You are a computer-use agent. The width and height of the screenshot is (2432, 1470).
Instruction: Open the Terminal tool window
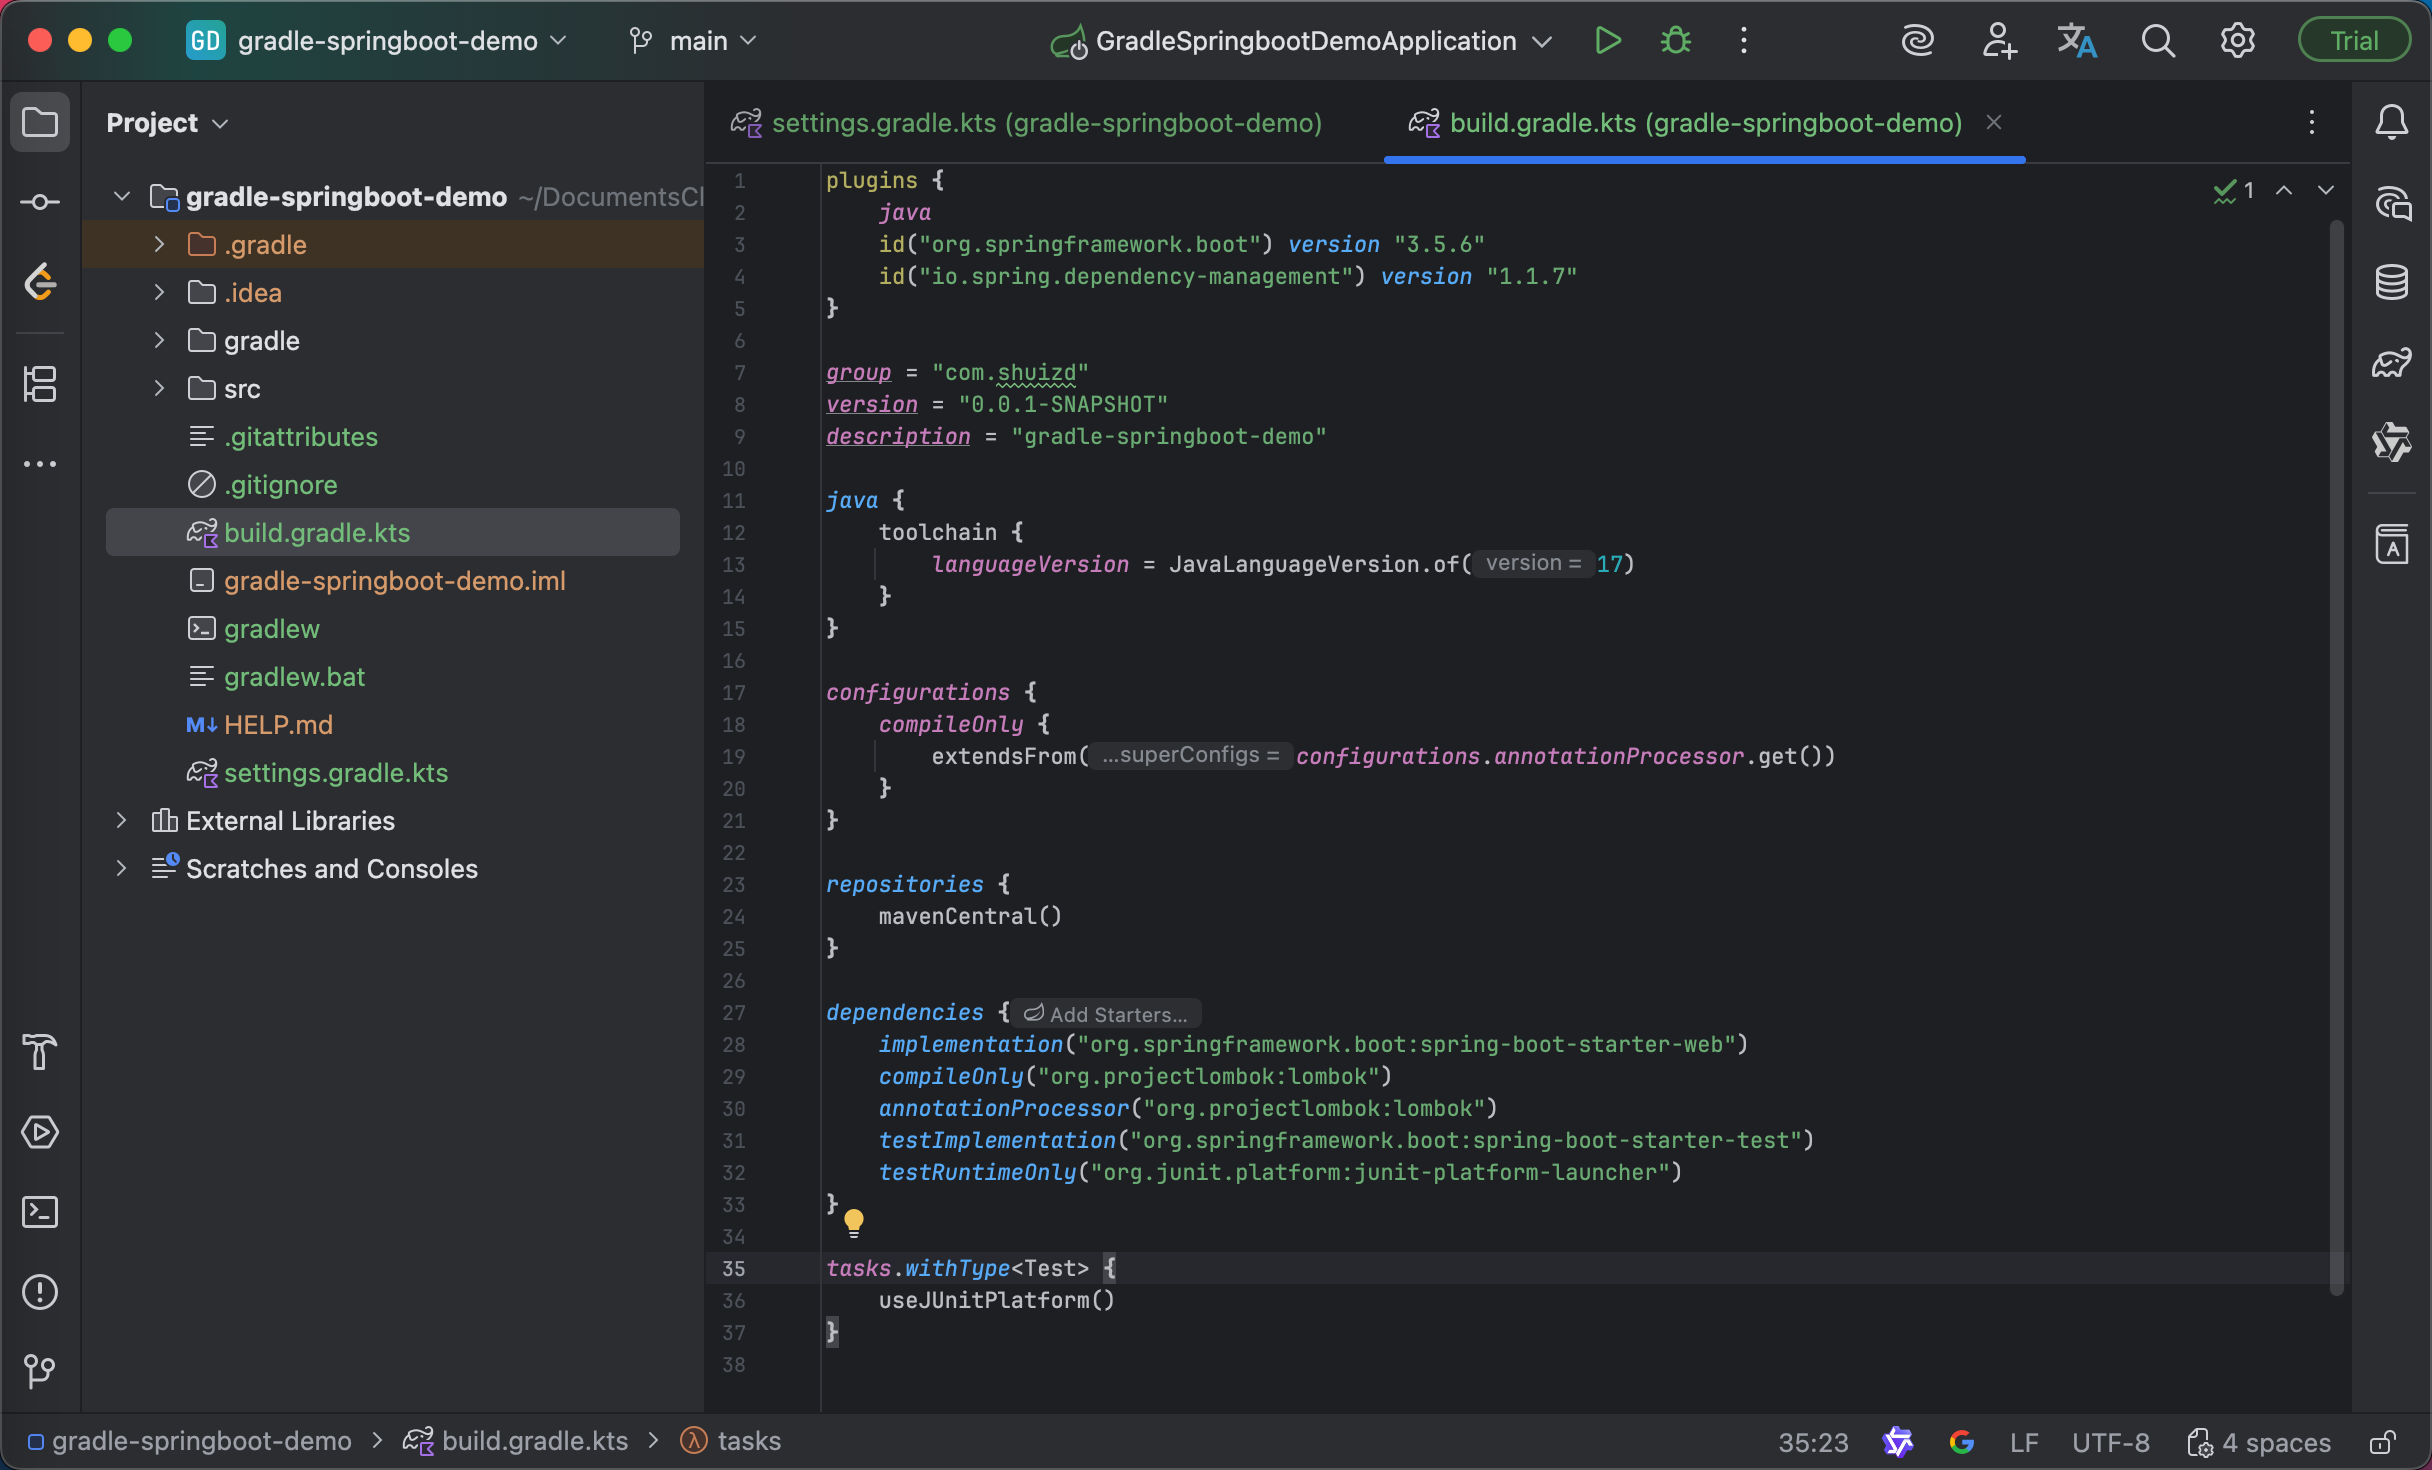(x=40, y=1212)
